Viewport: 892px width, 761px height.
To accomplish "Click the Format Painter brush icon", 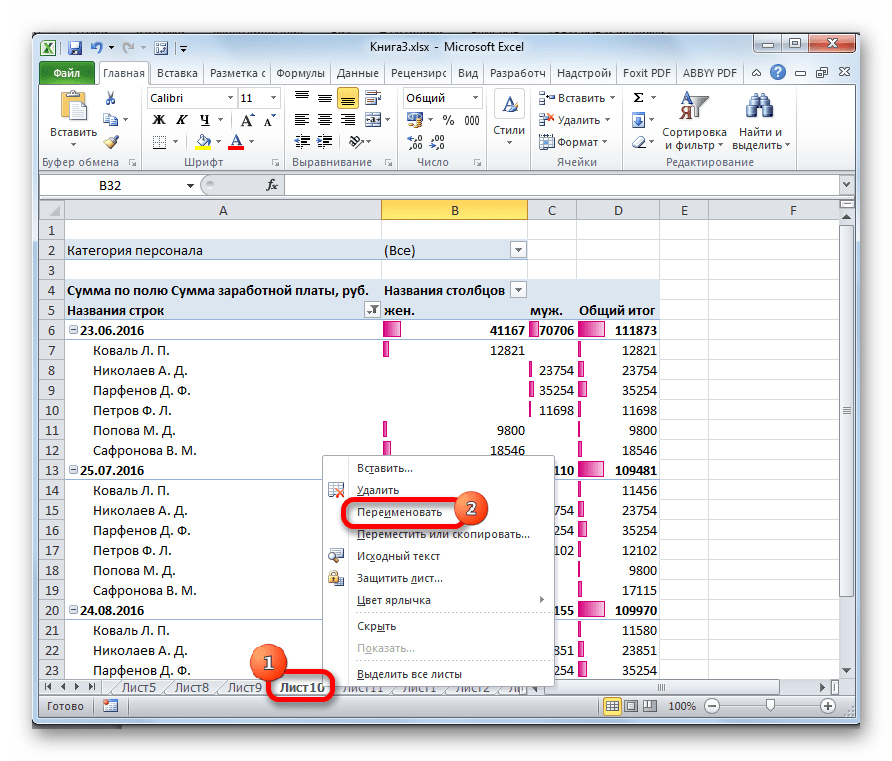I will pos(111,142).
